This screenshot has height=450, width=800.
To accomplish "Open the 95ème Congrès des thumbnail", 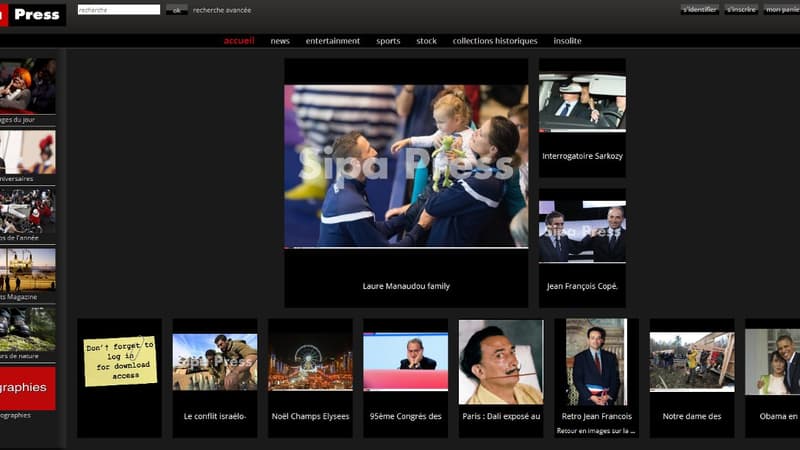I will [406, 361].
